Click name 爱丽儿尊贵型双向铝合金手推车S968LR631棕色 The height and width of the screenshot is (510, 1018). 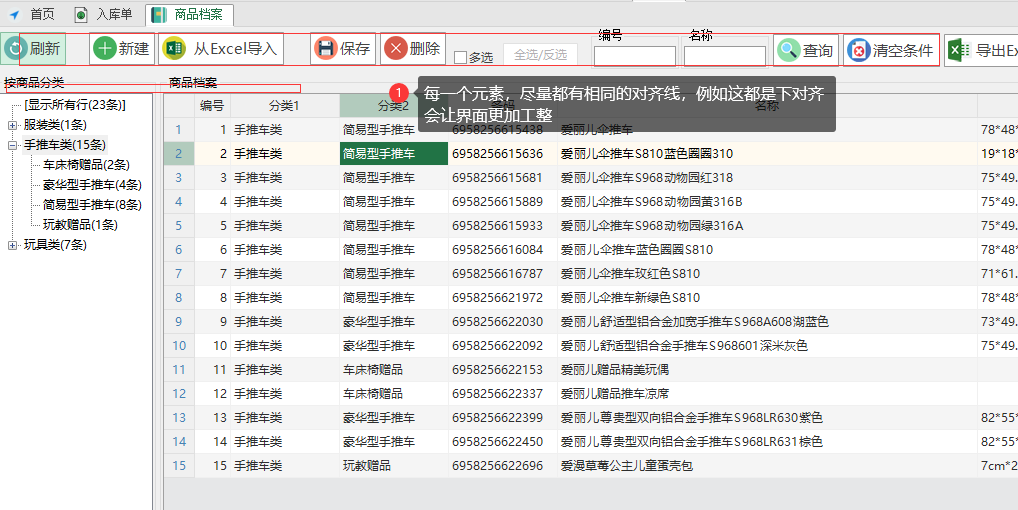tap(692, 442)
